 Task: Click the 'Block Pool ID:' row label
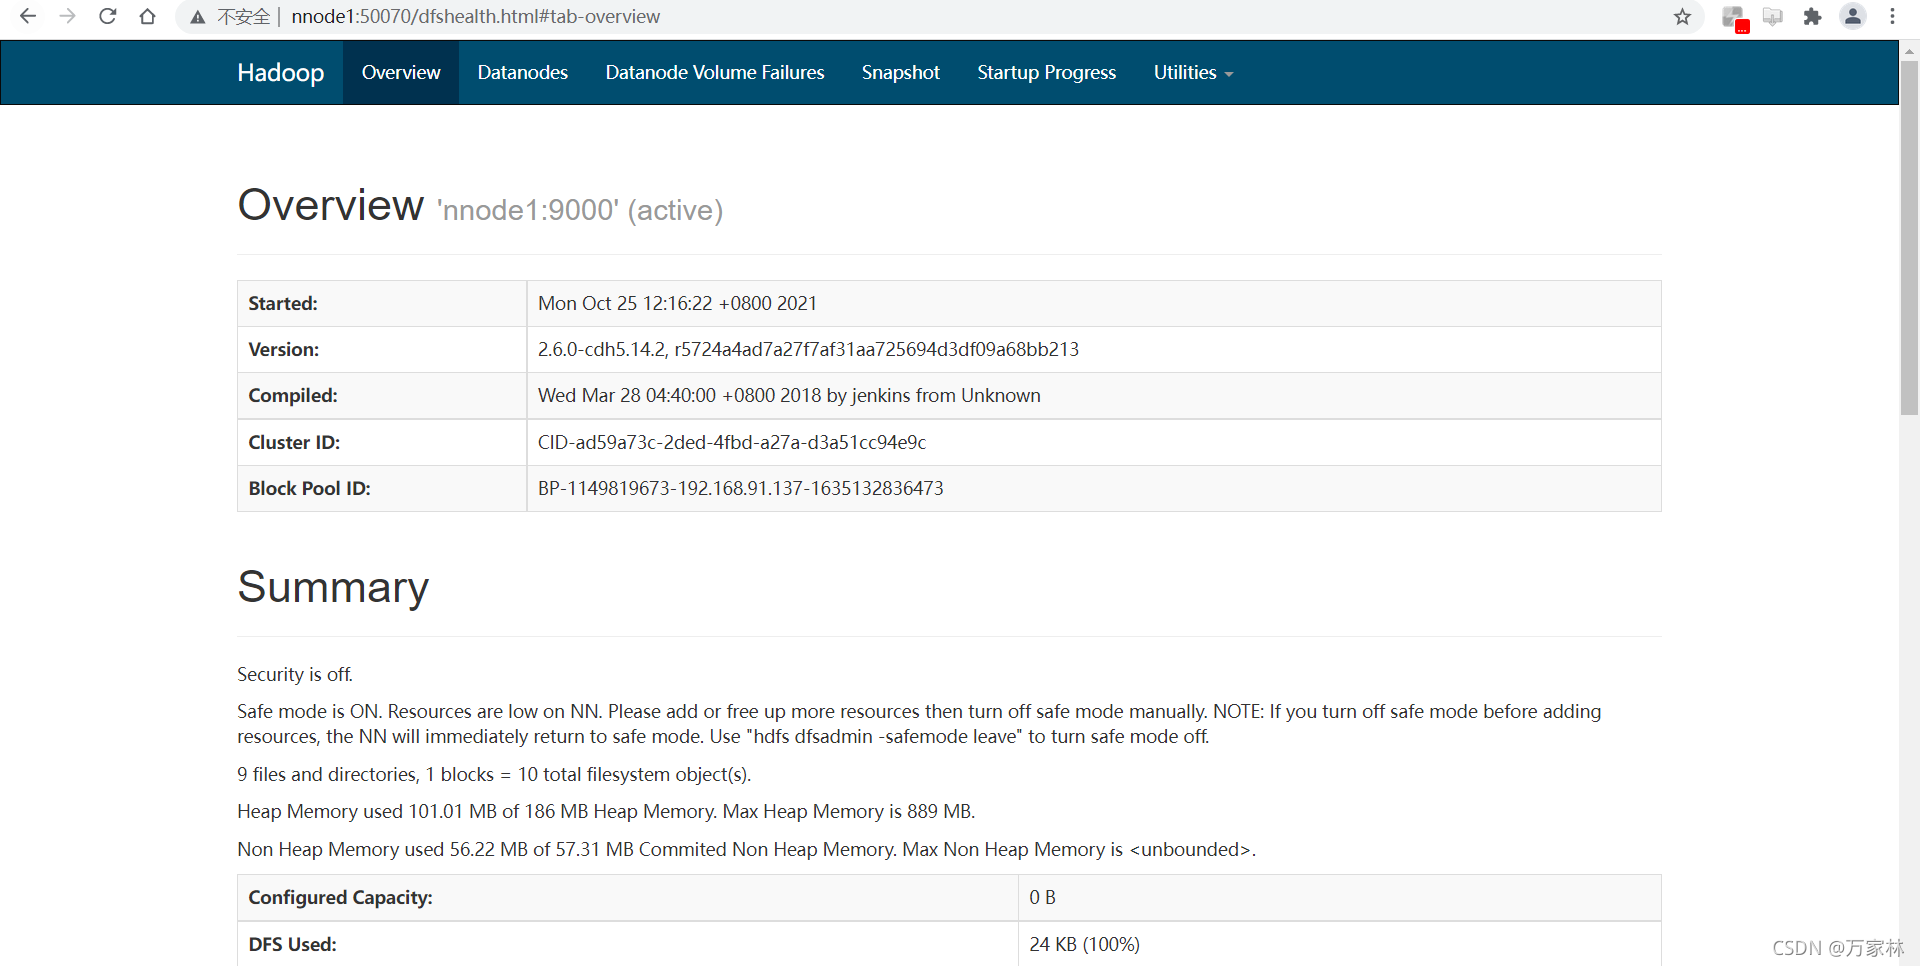(x=309, y=488)
